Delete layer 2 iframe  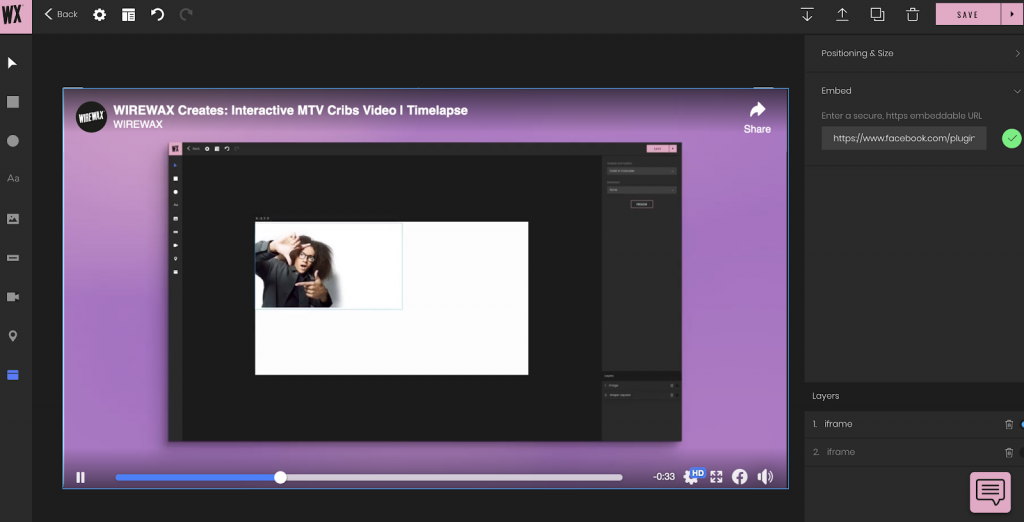(x=1009, y=452)
